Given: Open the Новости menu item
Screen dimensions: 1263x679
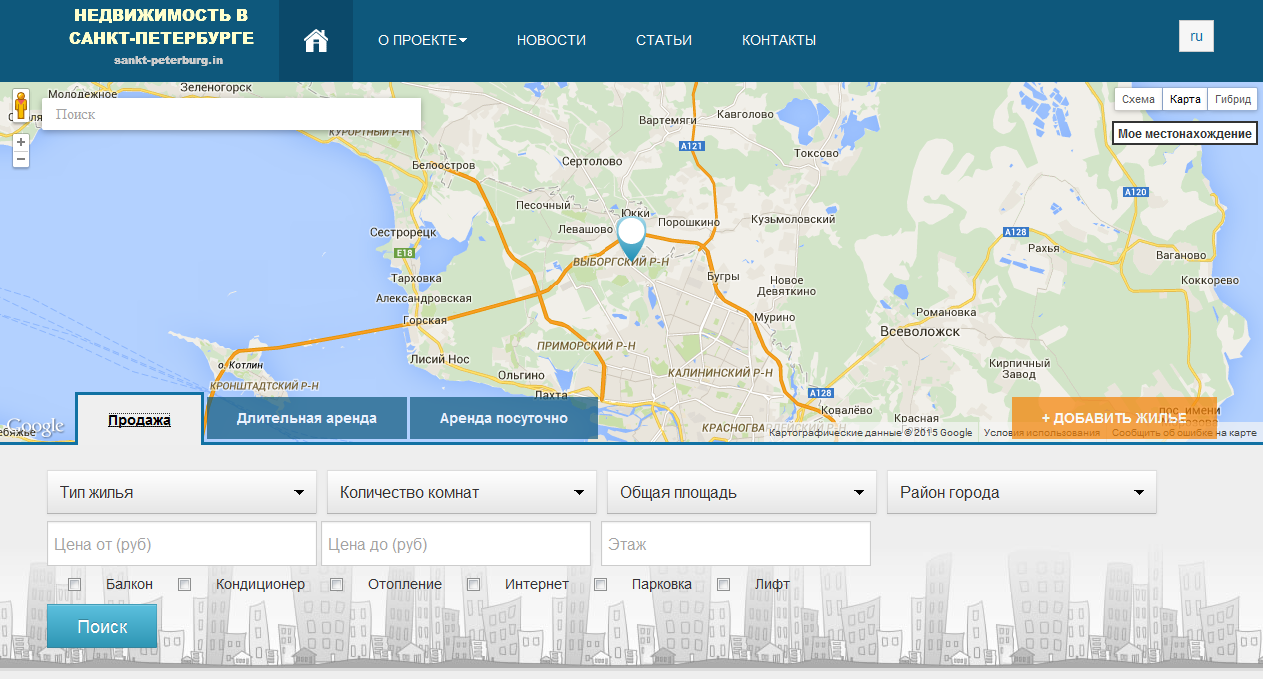Looking at the screenshot, I should (551, 40).
